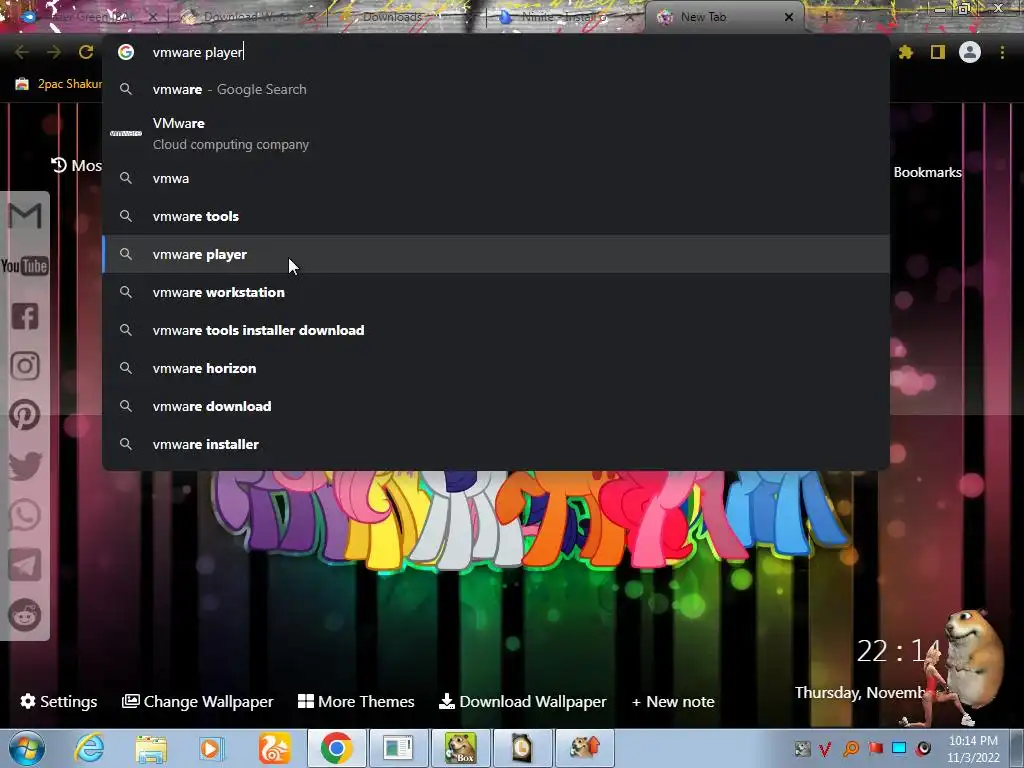Launch UC Browser from the taskbar

pyautogui.click(x=274, y=748)
